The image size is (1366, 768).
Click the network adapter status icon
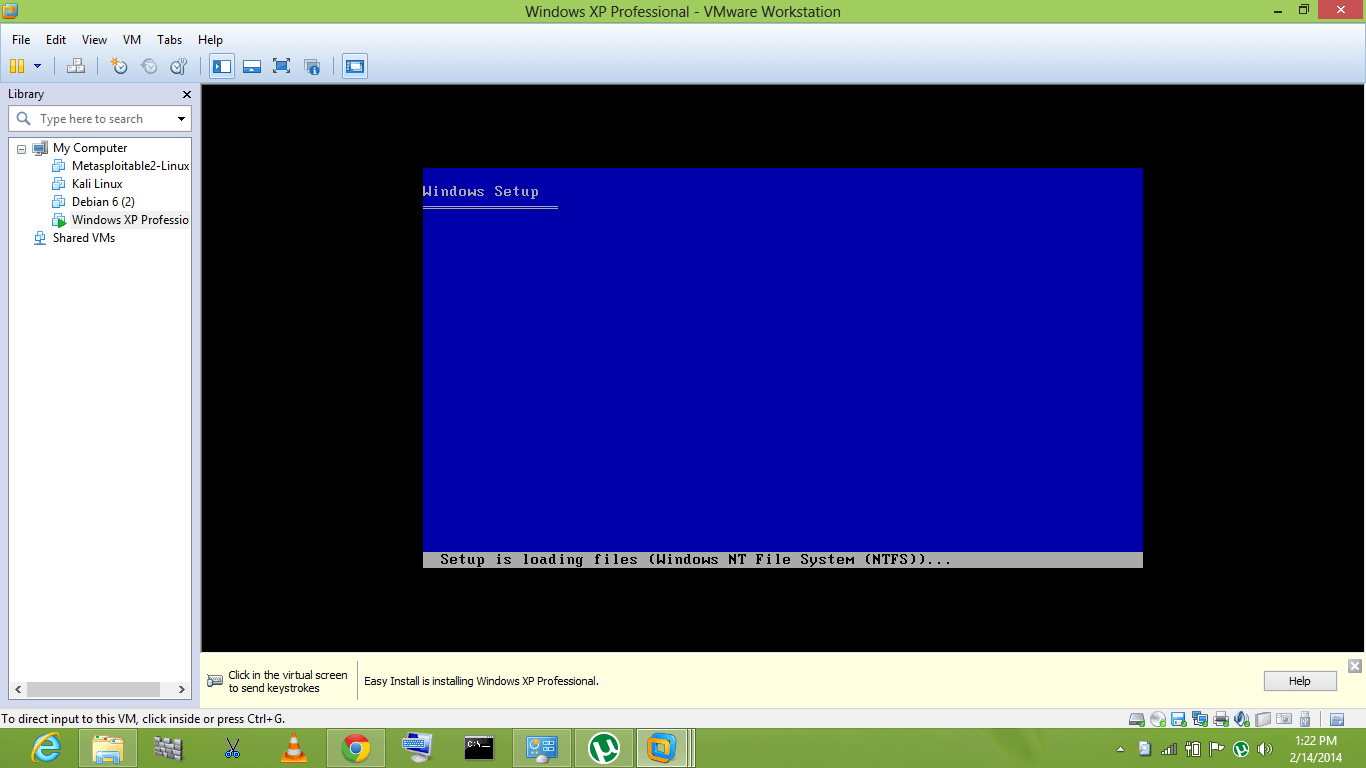(1200, 719)
